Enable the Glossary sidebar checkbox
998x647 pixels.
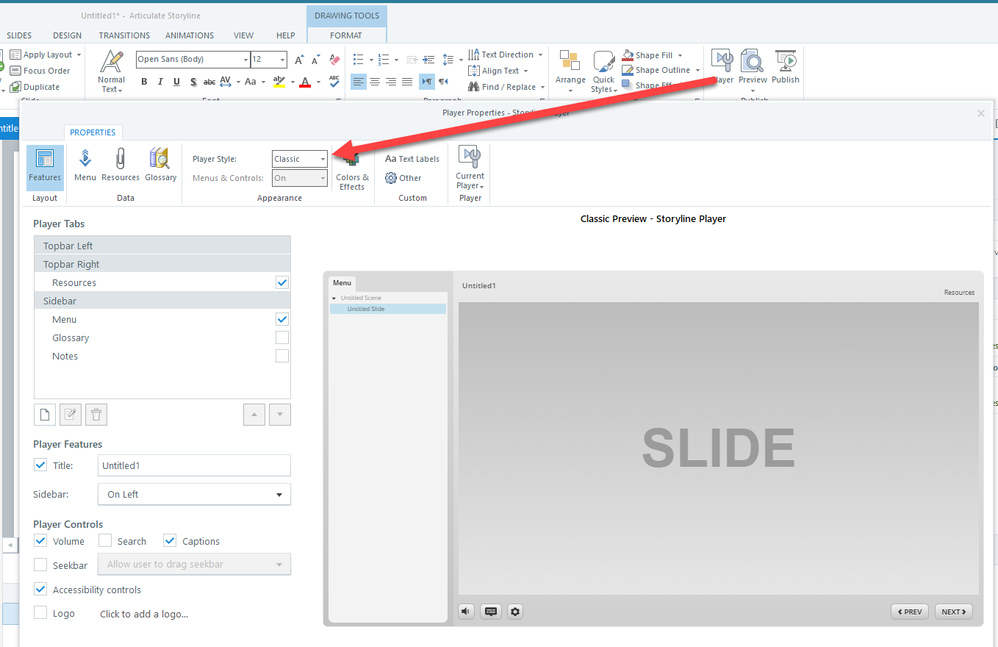tap(282, 338)
